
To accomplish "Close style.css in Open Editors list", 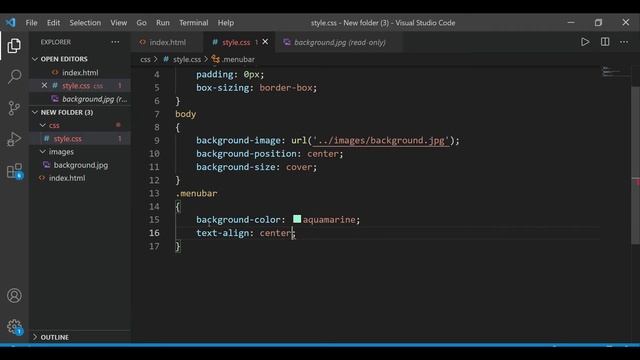I will click(44, 85).
